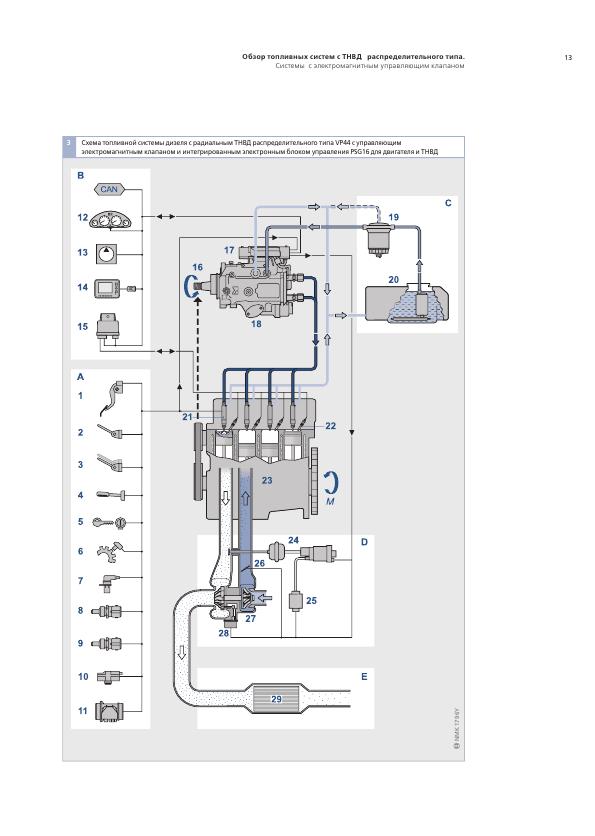The image size is (595, 836).
Task: Click the round dial symbol numbered 13
Action: pyautogui.click(x=108, y=254)
